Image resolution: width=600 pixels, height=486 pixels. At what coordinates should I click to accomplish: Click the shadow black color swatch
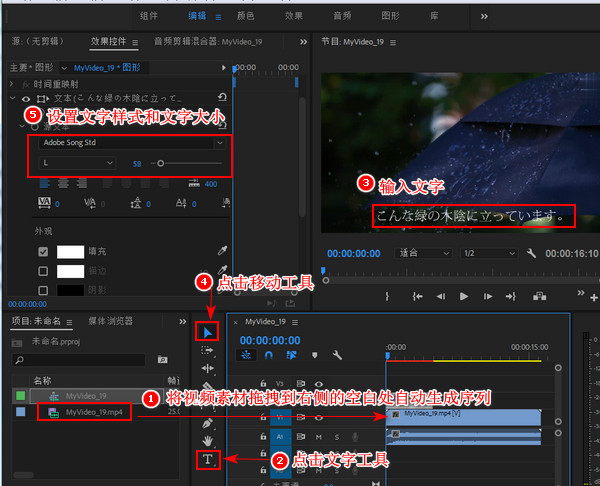coord(70,290)
